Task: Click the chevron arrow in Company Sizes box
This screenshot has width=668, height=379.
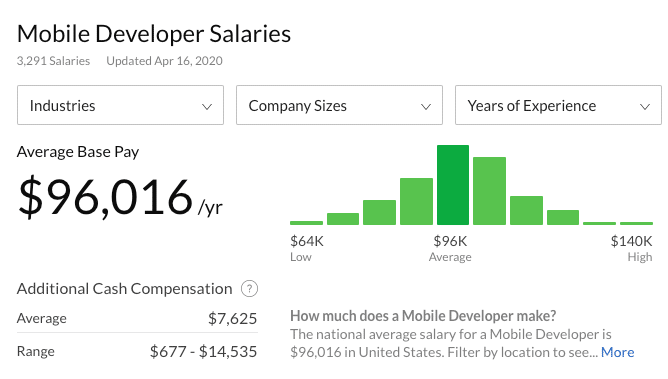Action: 426,107
